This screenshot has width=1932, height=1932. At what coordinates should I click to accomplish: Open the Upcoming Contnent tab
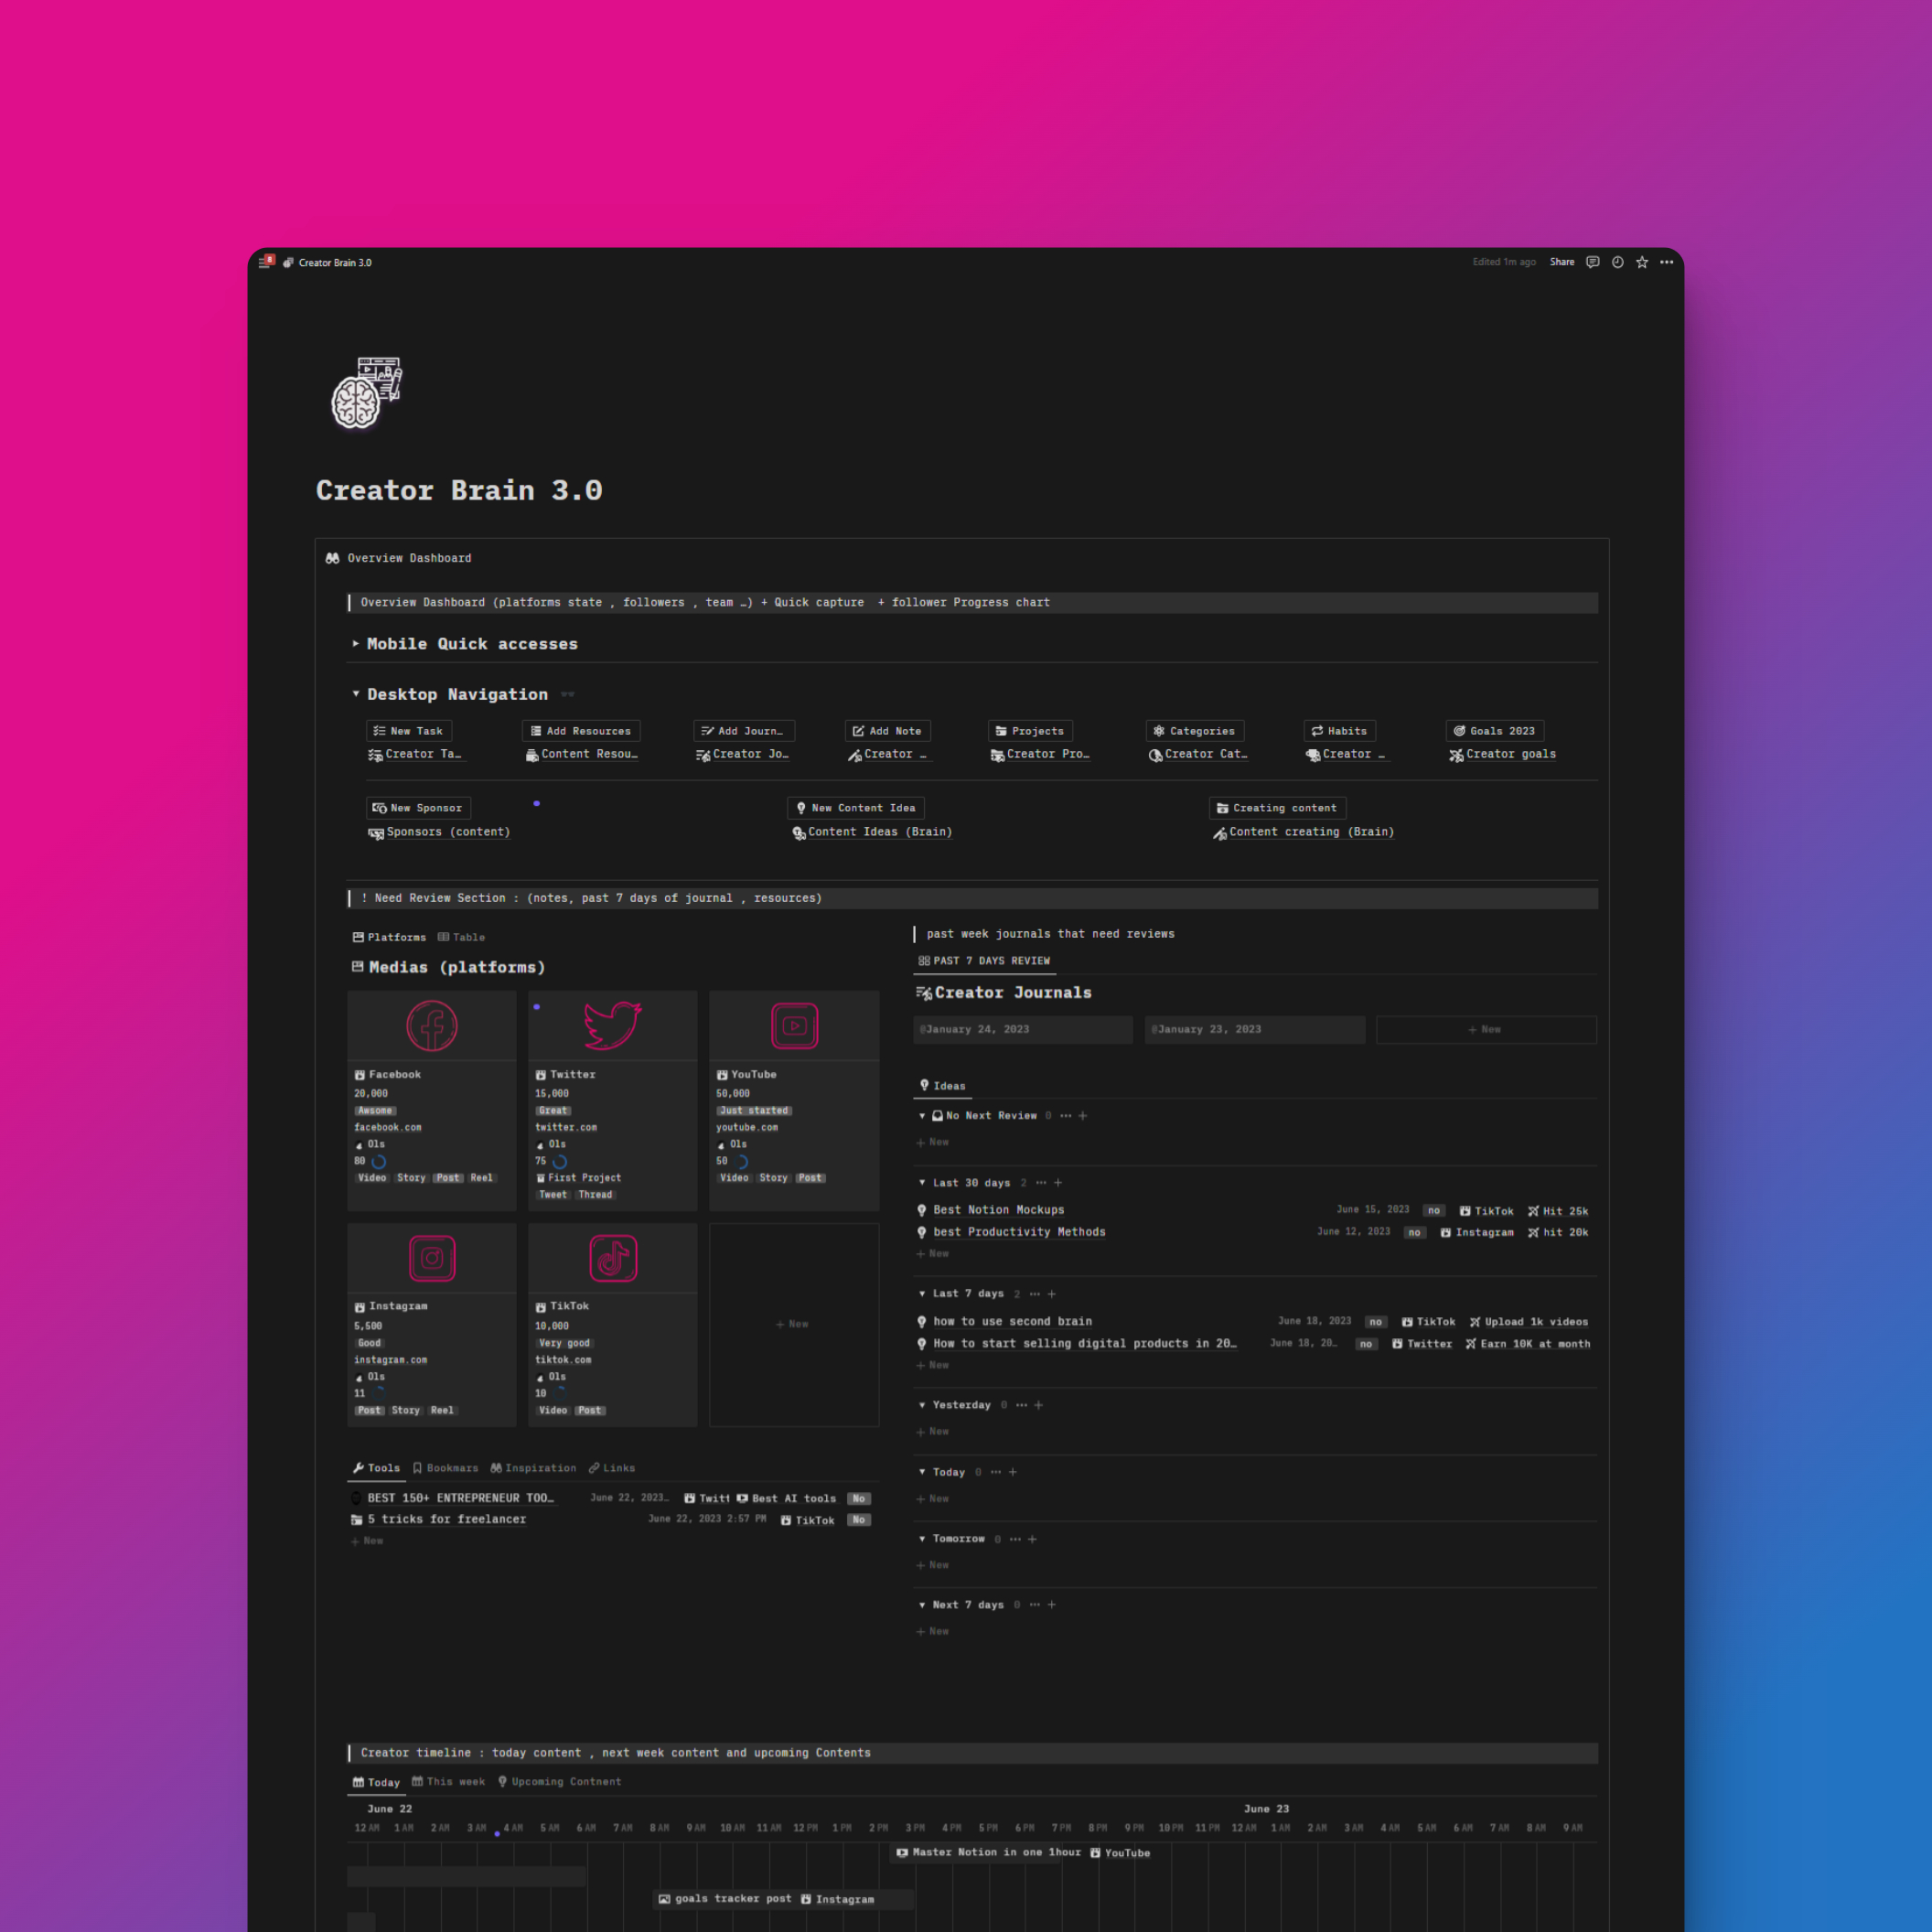559,1781
